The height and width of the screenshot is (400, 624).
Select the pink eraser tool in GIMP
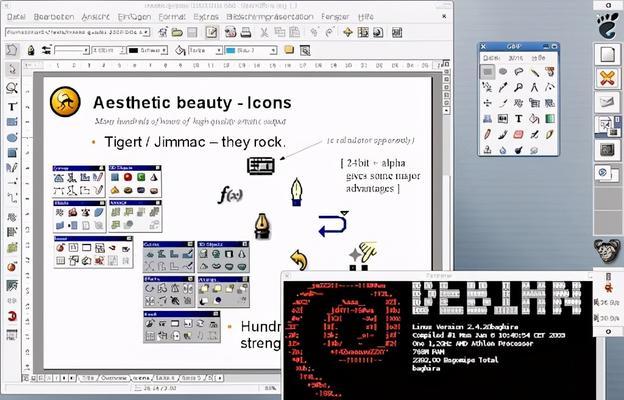(519, 135)
